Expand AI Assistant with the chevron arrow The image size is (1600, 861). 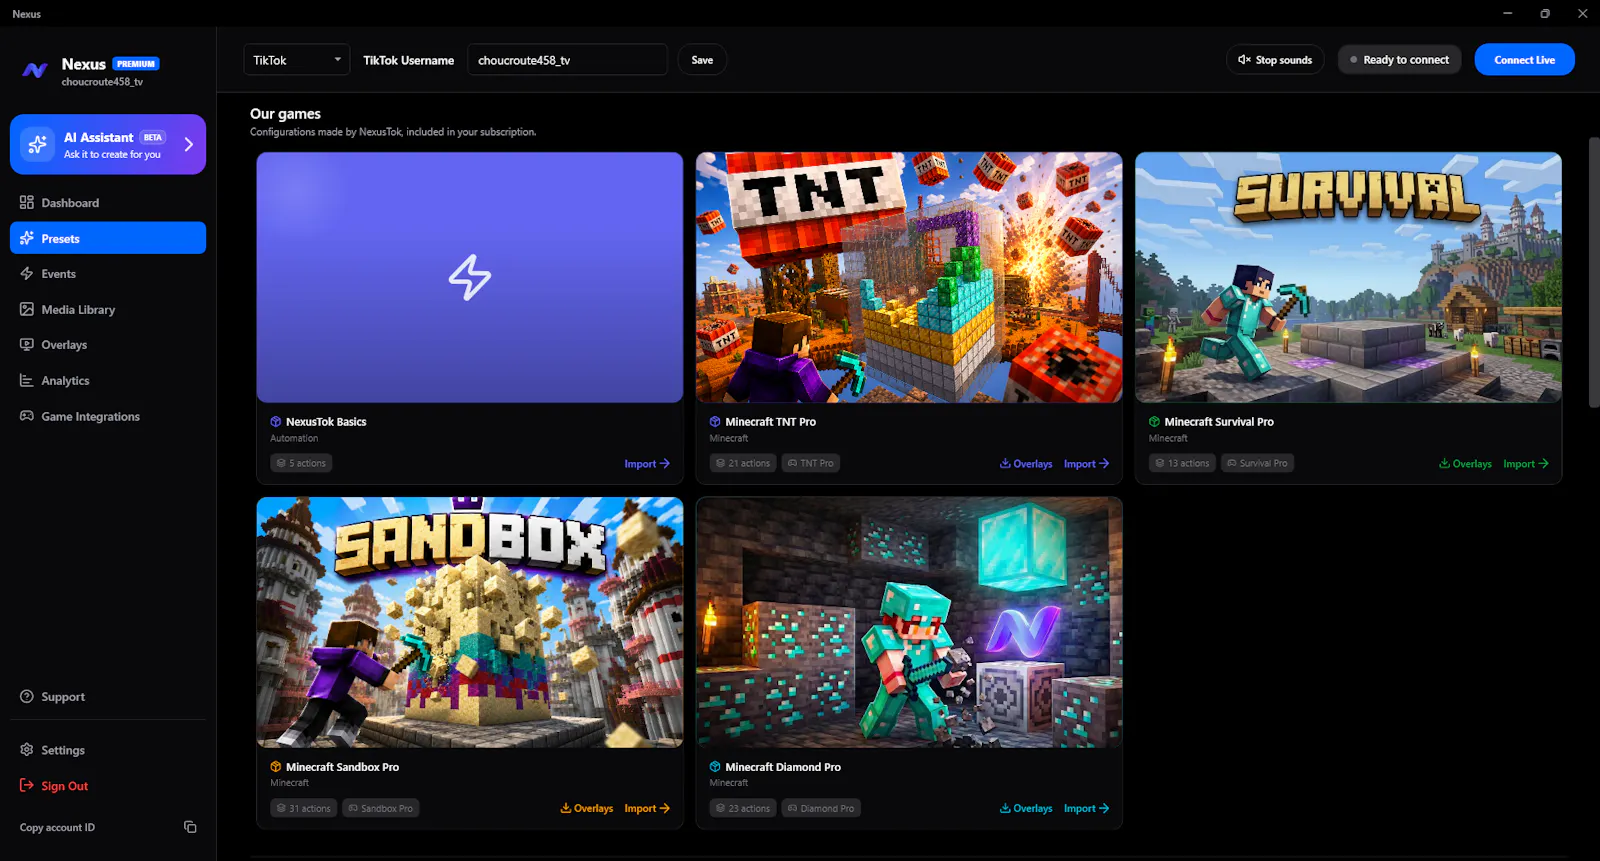pos(189,144)
